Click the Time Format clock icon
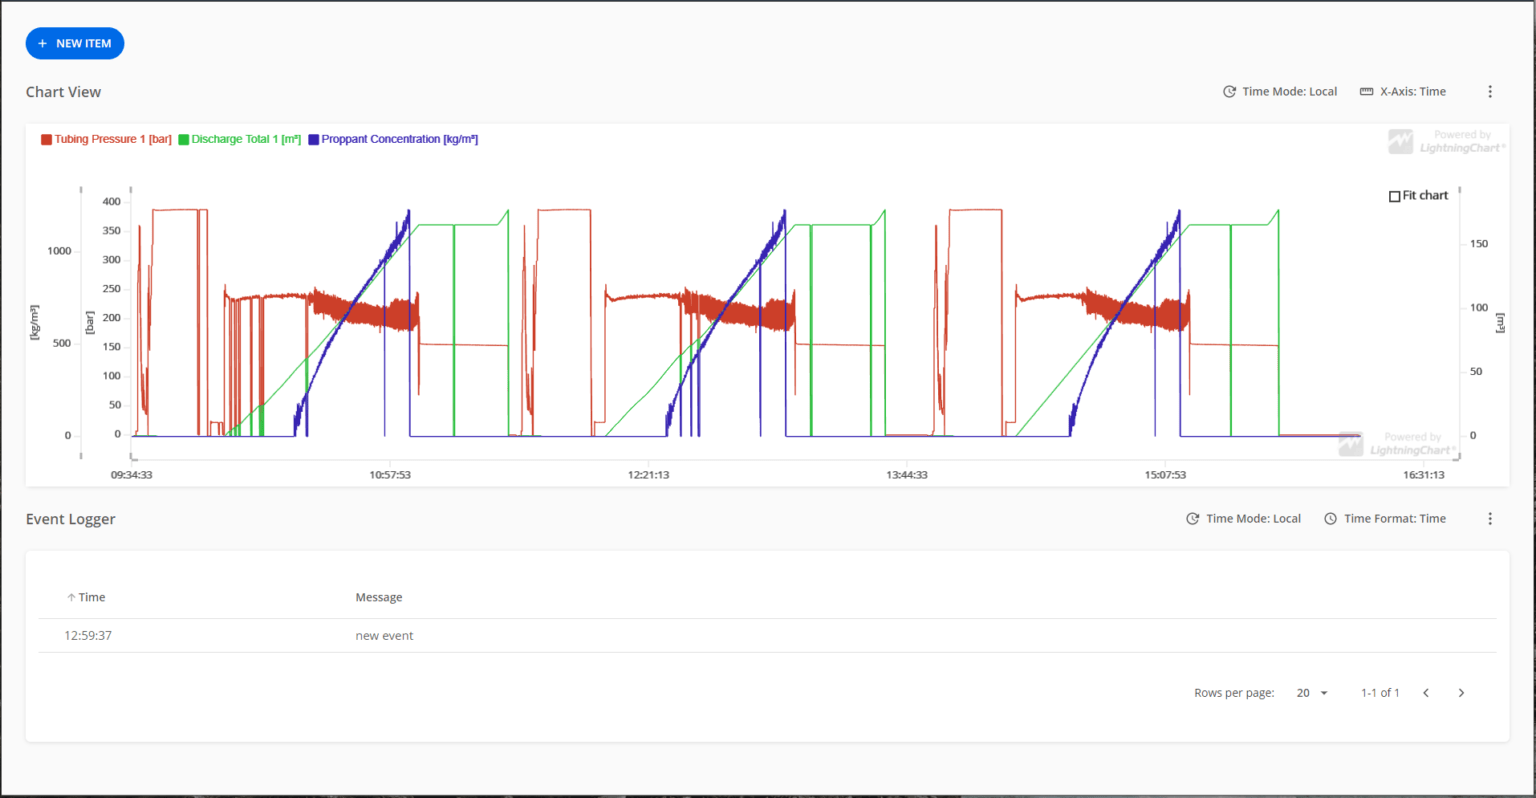The image size is (1536, 798). pos(1330,519)
